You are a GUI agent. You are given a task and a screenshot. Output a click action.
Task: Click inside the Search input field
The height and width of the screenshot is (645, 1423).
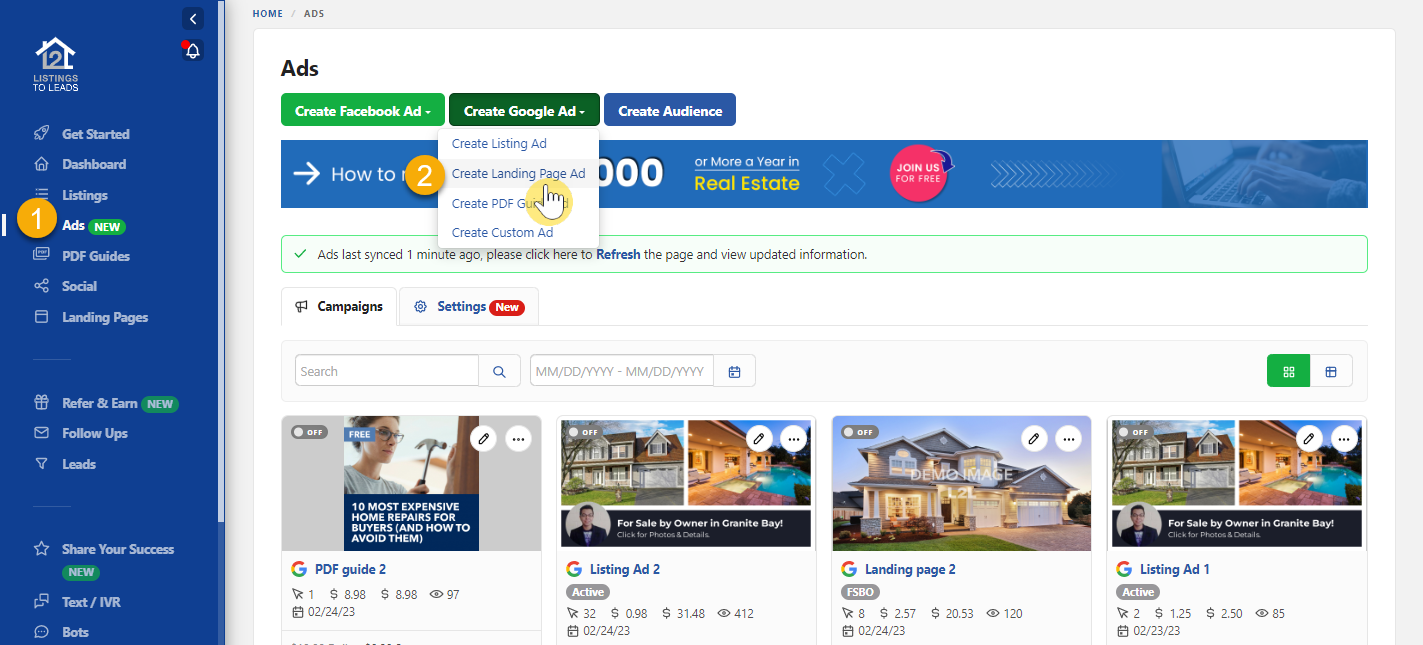coord(386,370)
